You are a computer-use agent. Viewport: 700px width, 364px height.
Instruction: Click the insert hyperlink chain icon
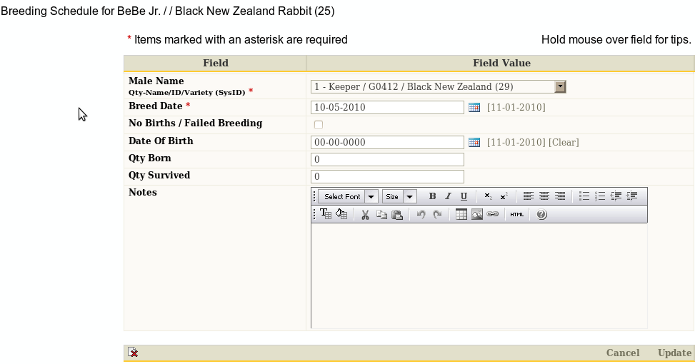point(492,215)
